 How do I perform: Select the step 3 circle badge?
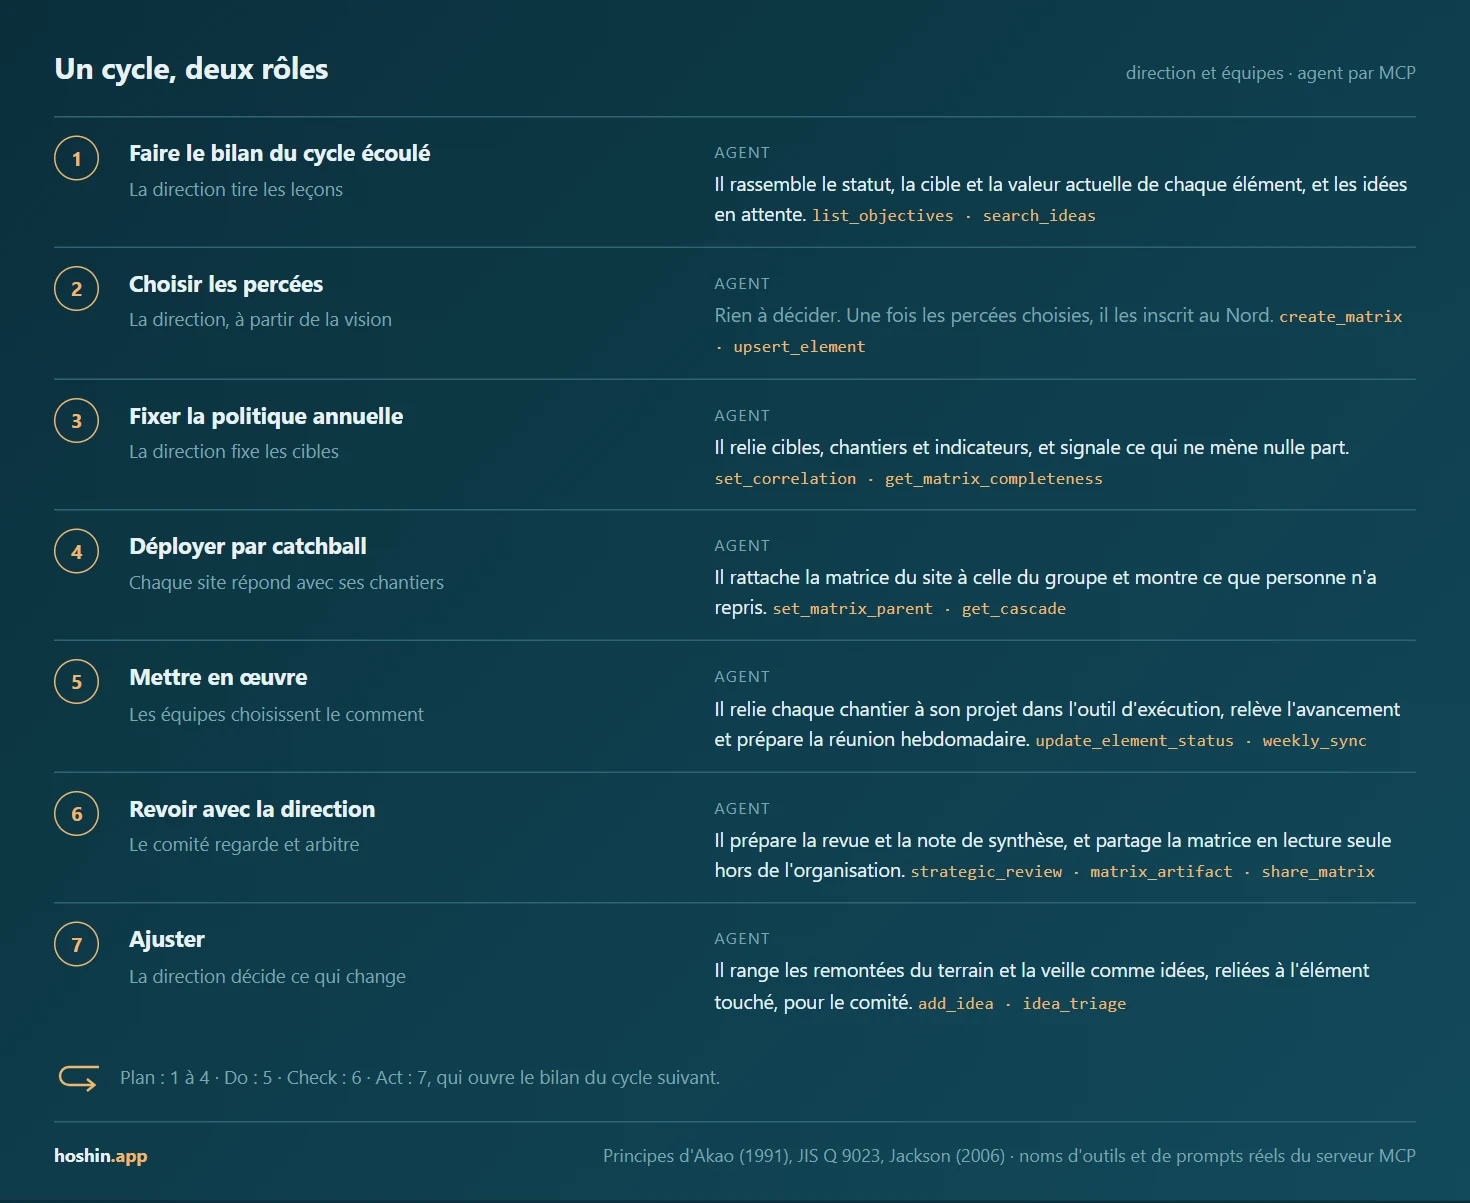[x=76, y=421]
